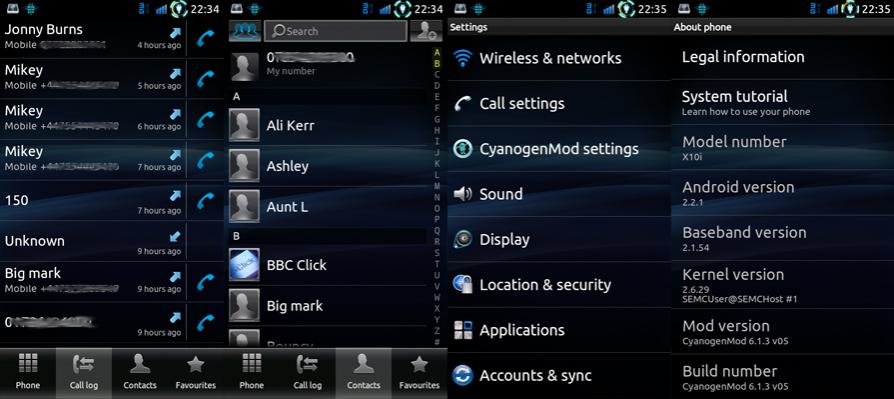Tap Android version 2.2.1 entry
The height and width of the screenshot is (399, 894).
[783, 193]
